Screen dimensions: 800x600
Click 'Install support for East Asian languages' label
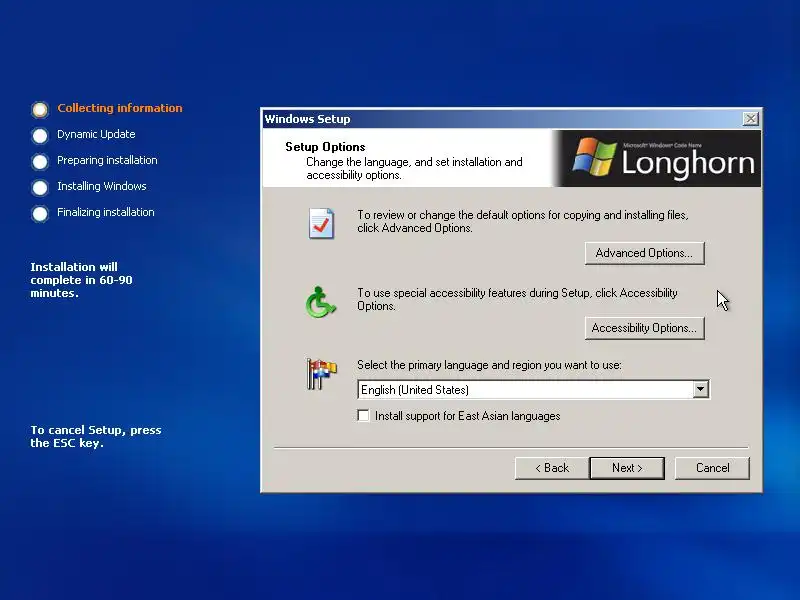tap(467, 416)
